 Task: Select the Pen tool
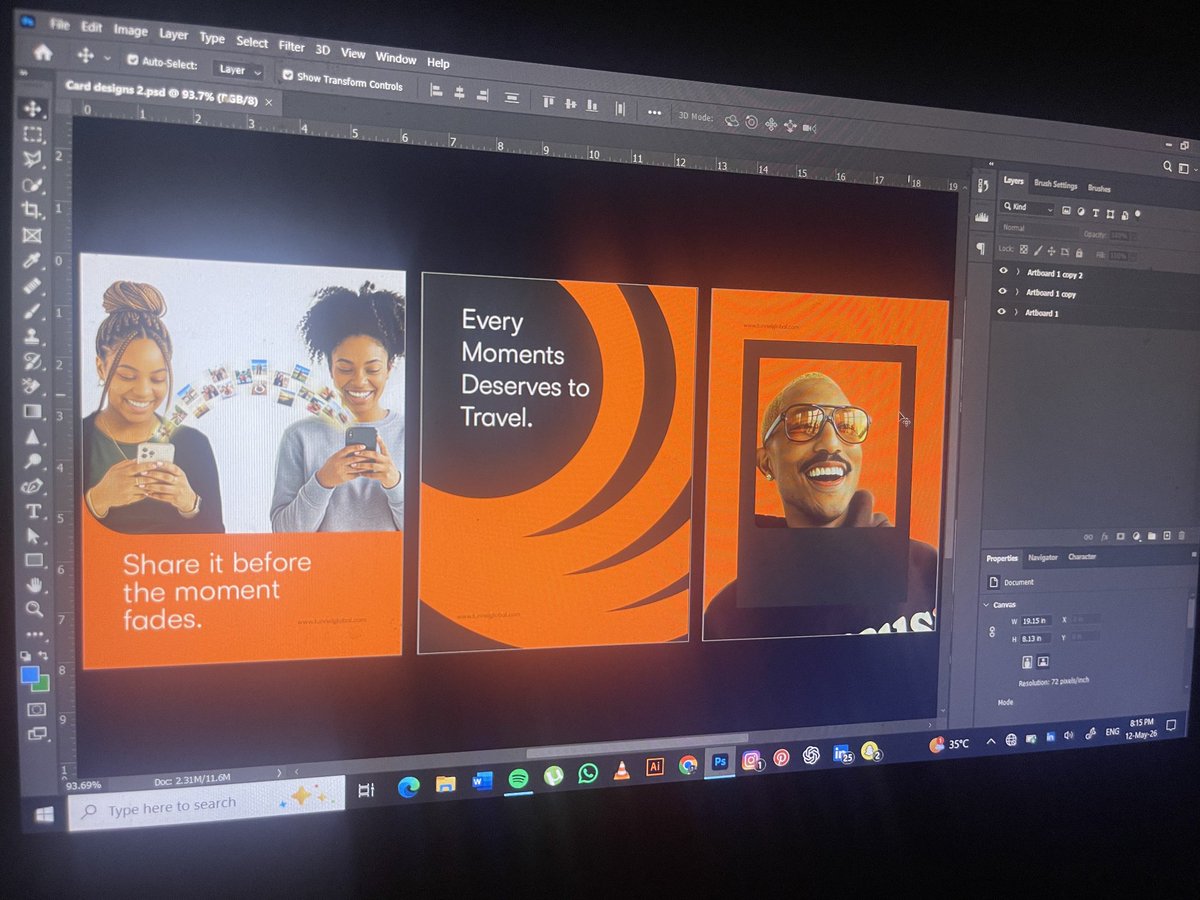33,486
